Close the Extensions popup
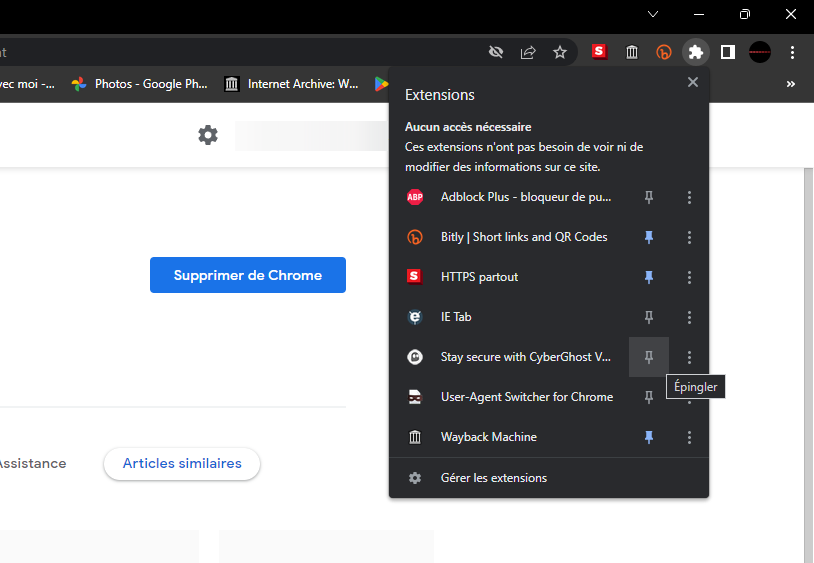Image resolution: width=814 pixels, height=563 pixels. [x=693, y=82]
